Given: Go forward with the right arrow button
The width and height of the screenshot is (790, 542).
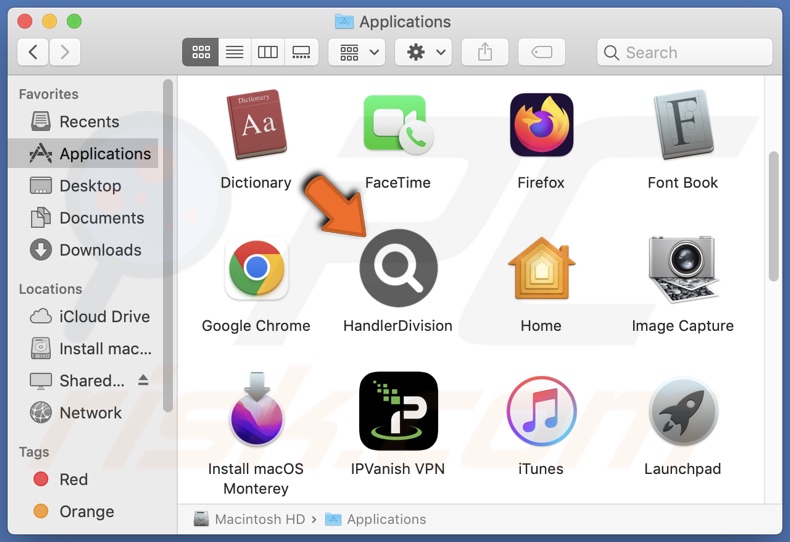Looking at the screenshot, I should (x=64, y=52).
